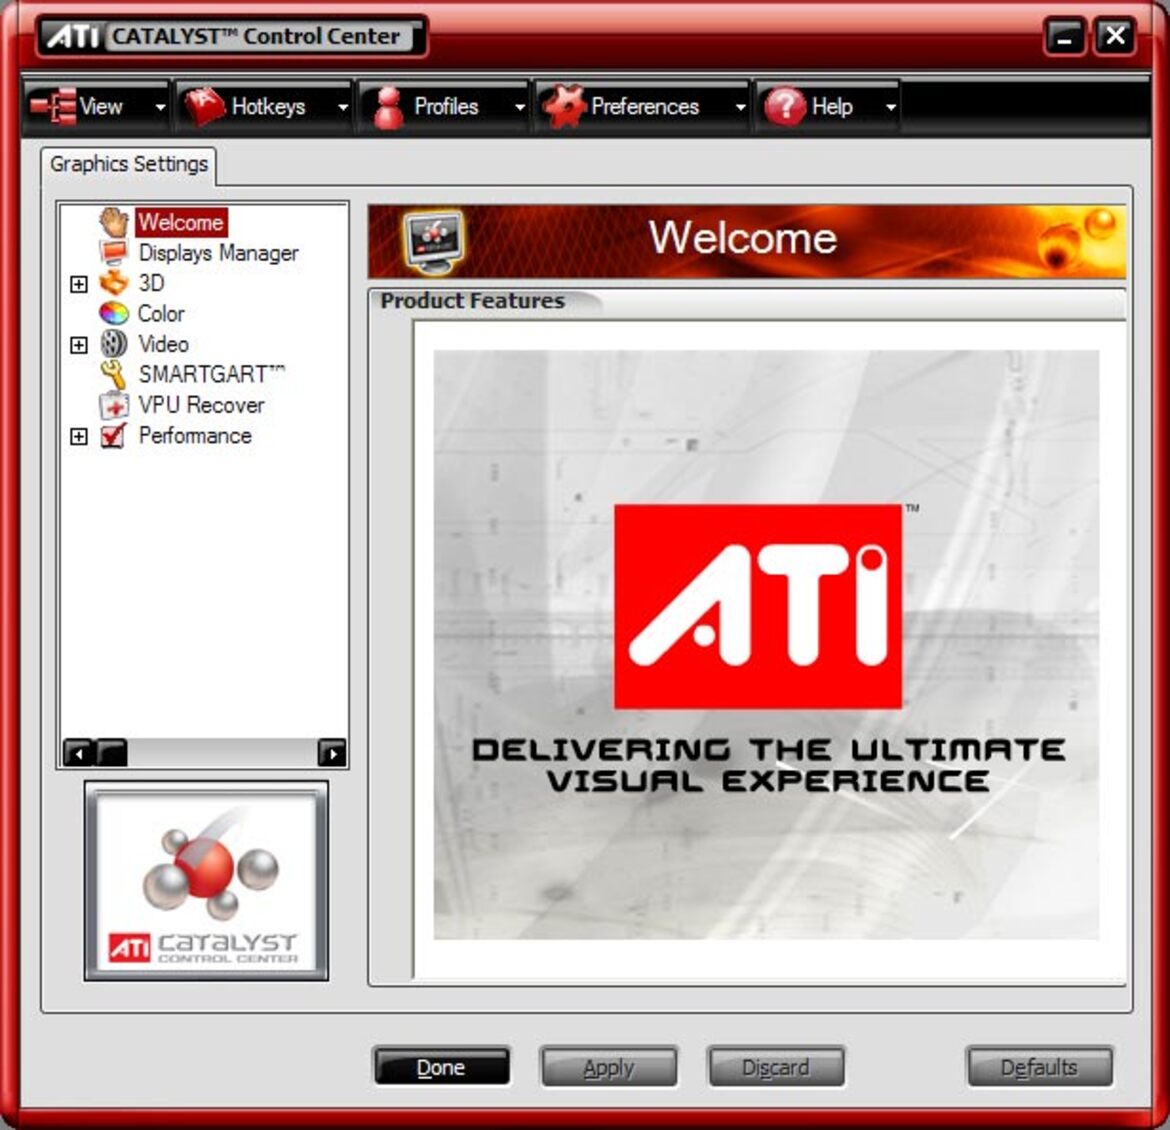Image resolution: width=1170 pixels, height=1130 pixels.
Task: Select VPU Recover in the tree
Action: coord(201,405)
